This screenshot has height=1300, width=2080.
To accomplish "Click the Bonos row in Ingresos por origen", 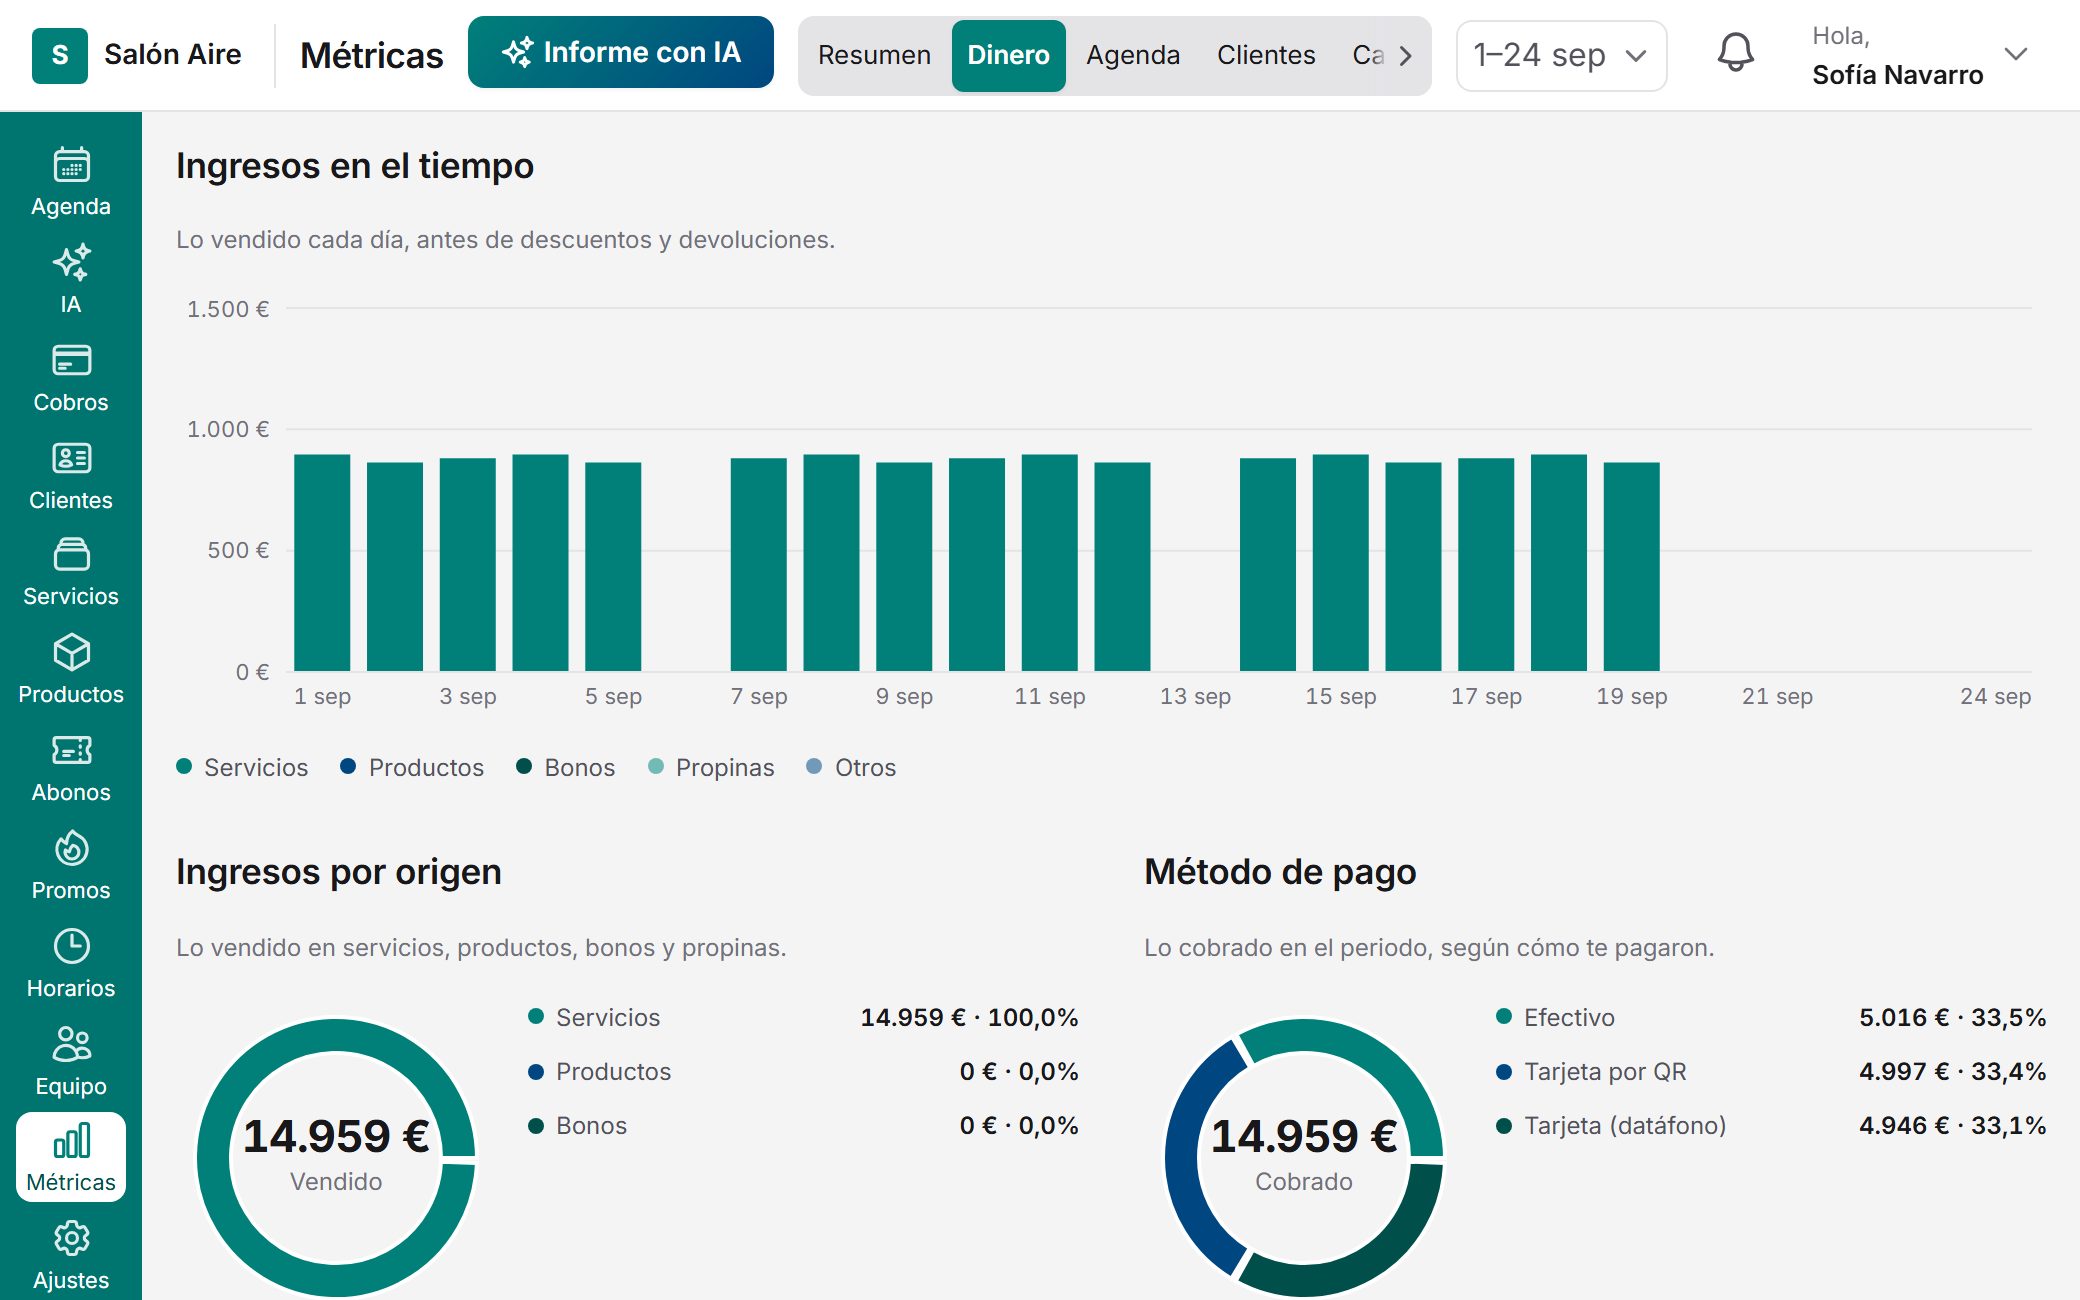I will 803,1125.
